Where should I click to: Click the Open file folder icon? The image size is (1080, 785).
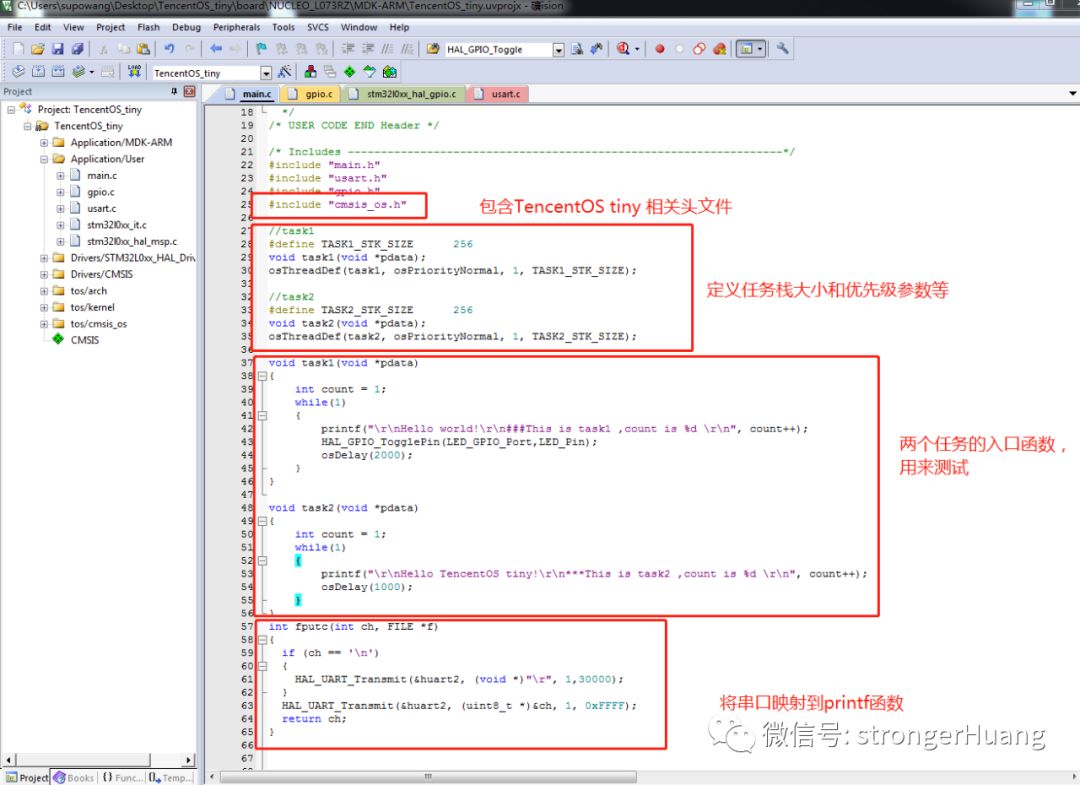pyautogui.click(x=38, y=49)
